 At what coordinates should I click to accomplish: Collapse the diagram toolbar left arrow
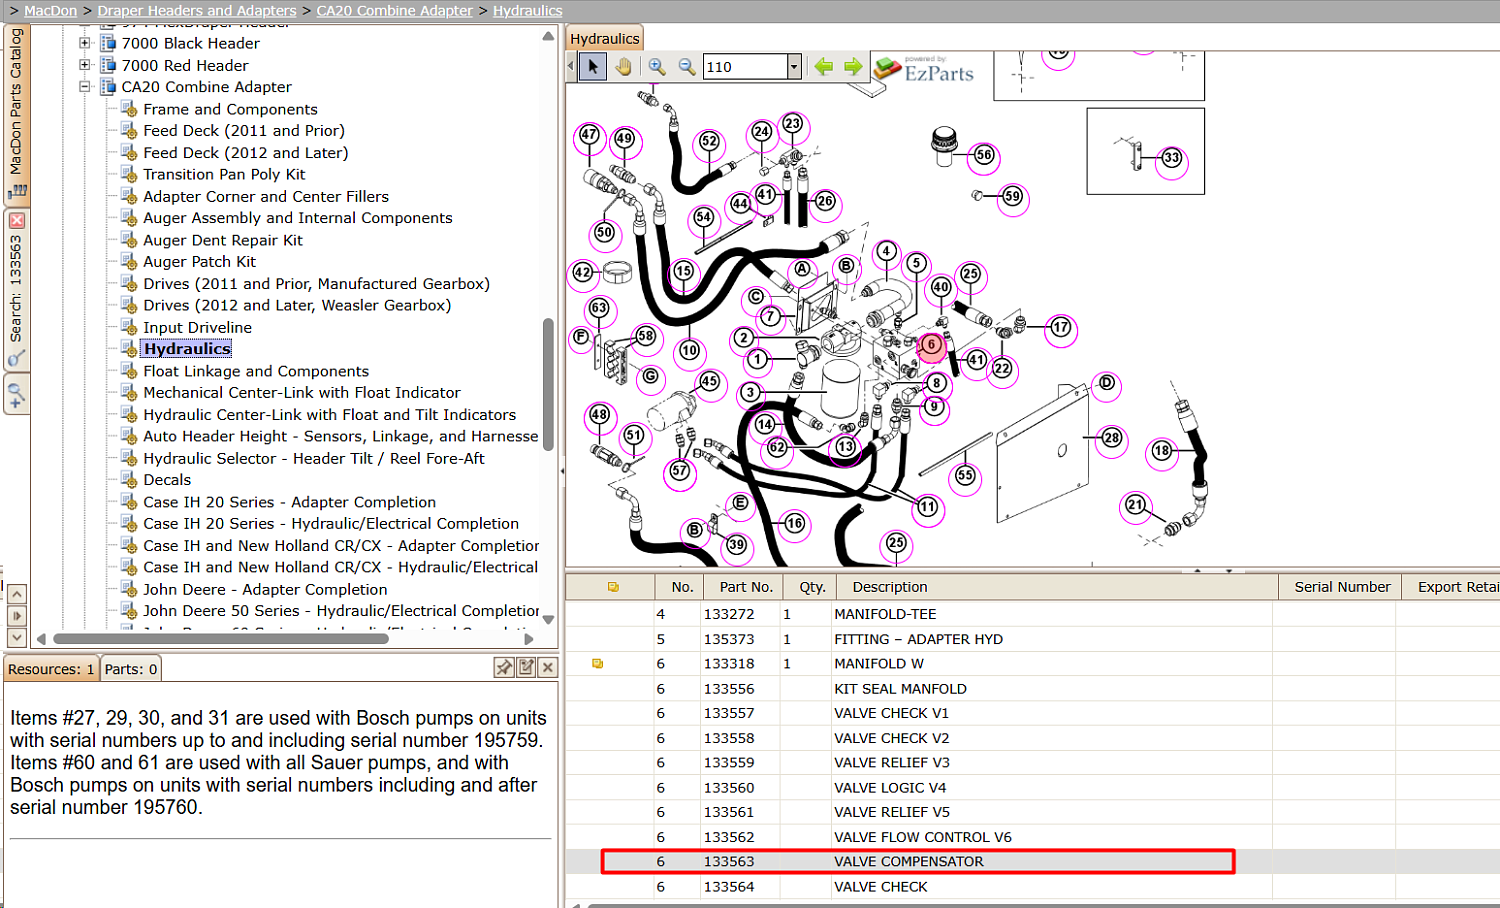click(571, 67)
